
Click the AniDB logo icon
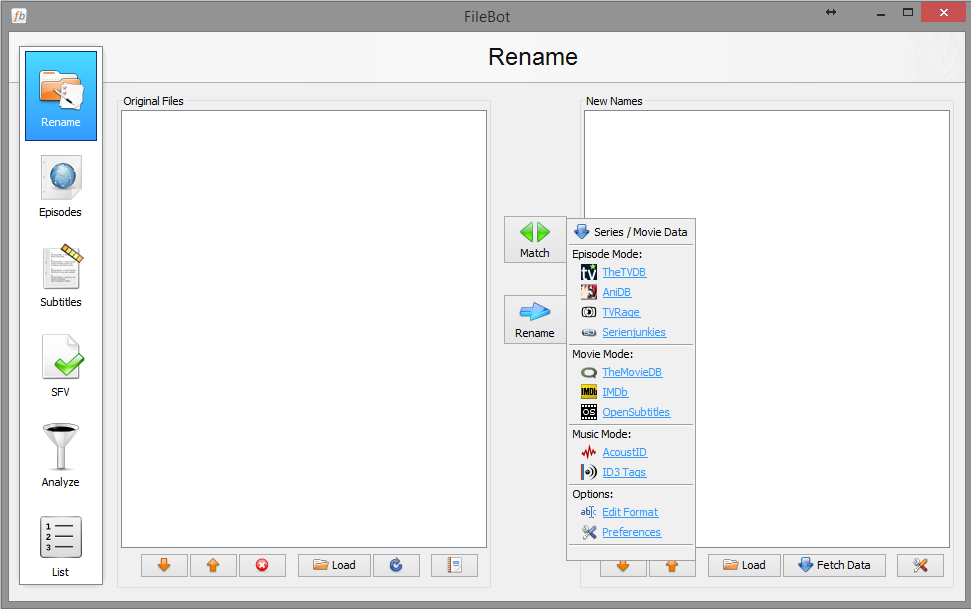[589, 292]
